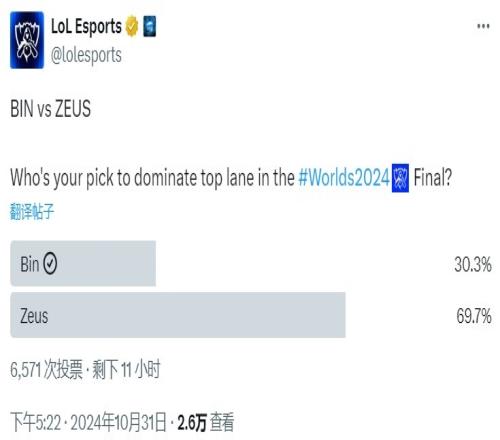Click the 6,571 次投票 vote count
This screenshot has width=500, height=440.
[46, 369]
